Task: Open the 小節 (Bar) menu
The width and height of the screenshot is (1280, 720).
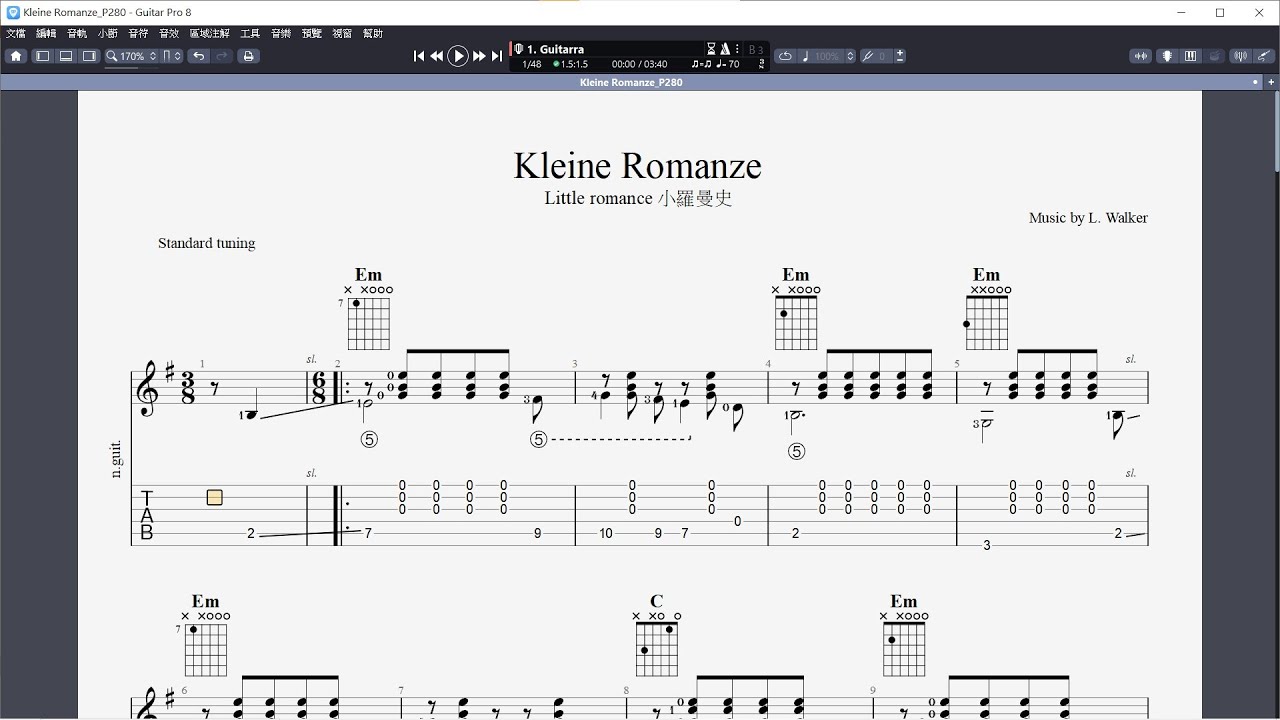Action: coord(108,33)
